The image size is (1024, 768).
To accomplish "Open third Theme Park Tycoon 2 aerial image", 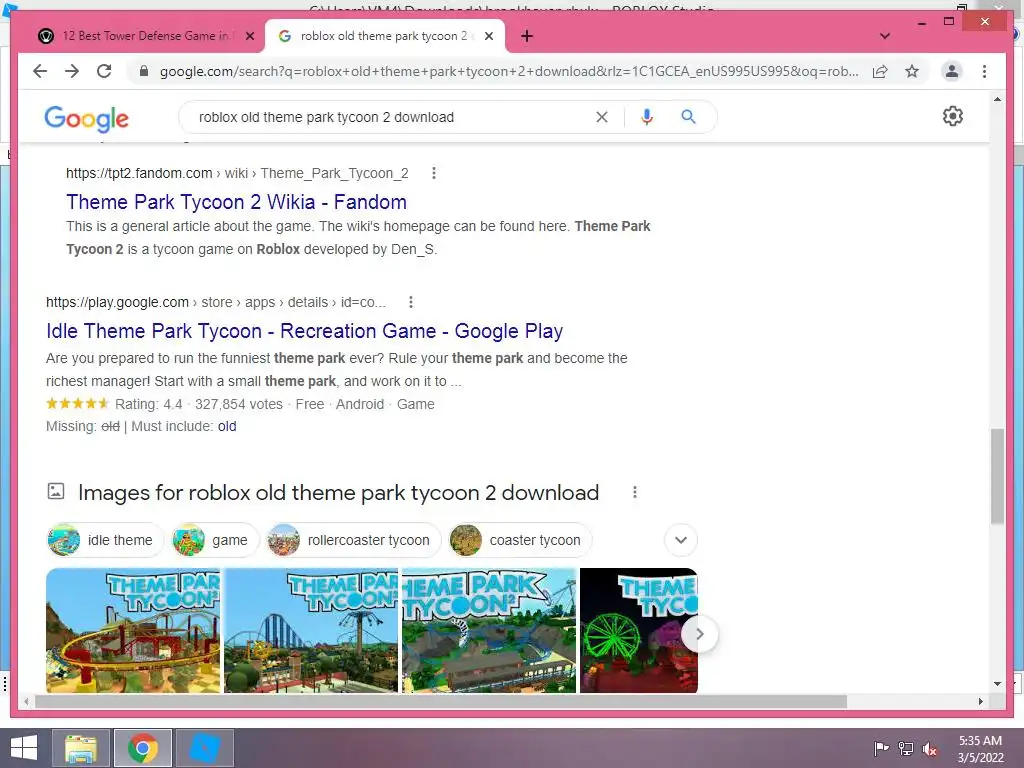I will (x=488, y=630).
